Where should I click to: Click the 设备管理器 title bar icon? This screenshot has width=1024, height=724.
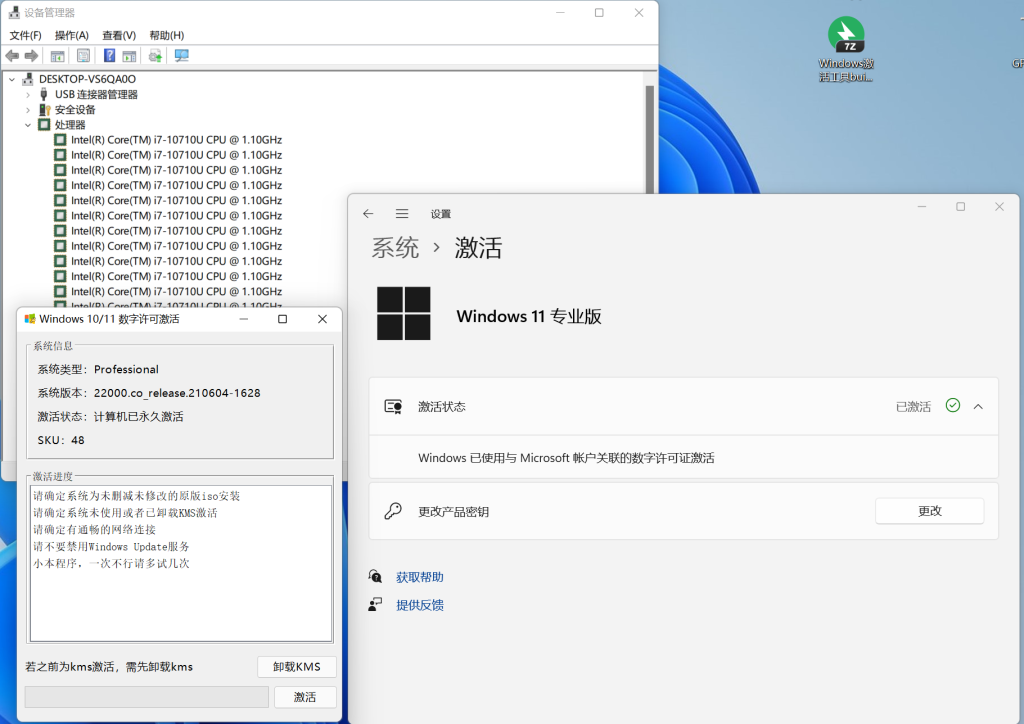(14, 12)
